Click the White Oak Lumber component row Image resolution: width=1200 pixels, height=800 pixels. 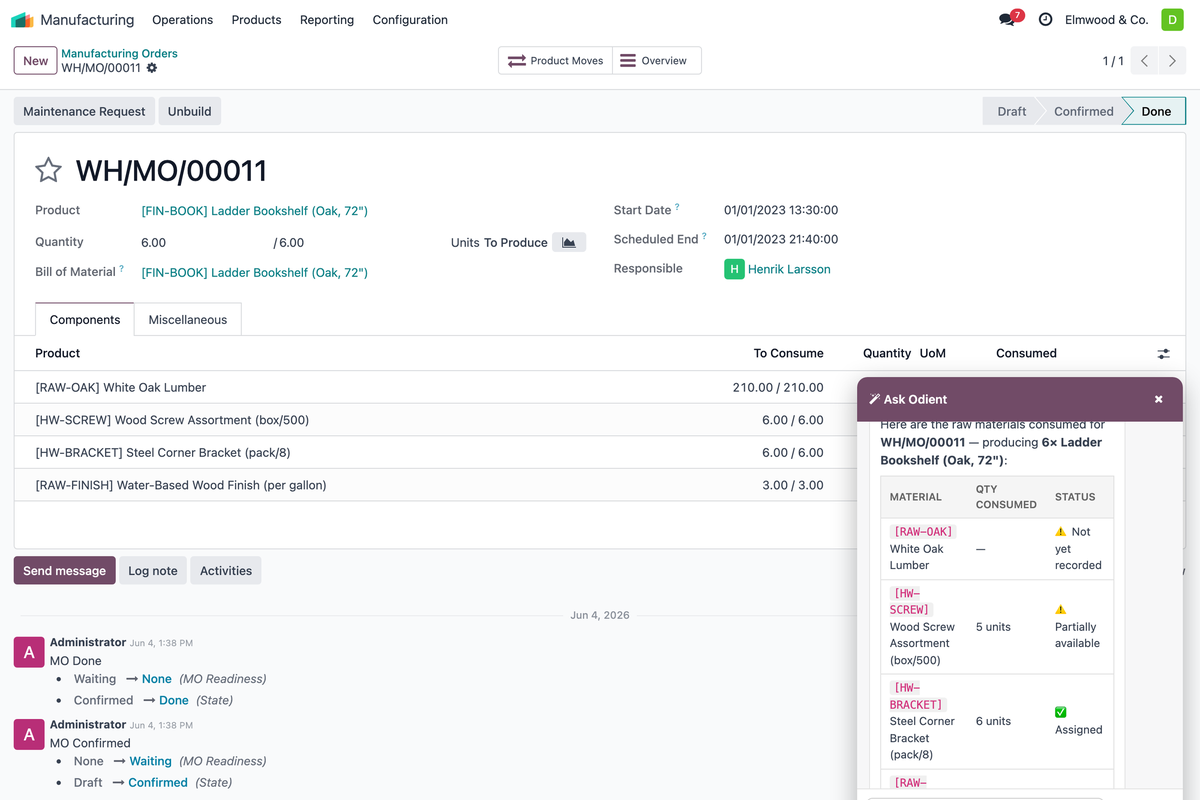(436, 387)
